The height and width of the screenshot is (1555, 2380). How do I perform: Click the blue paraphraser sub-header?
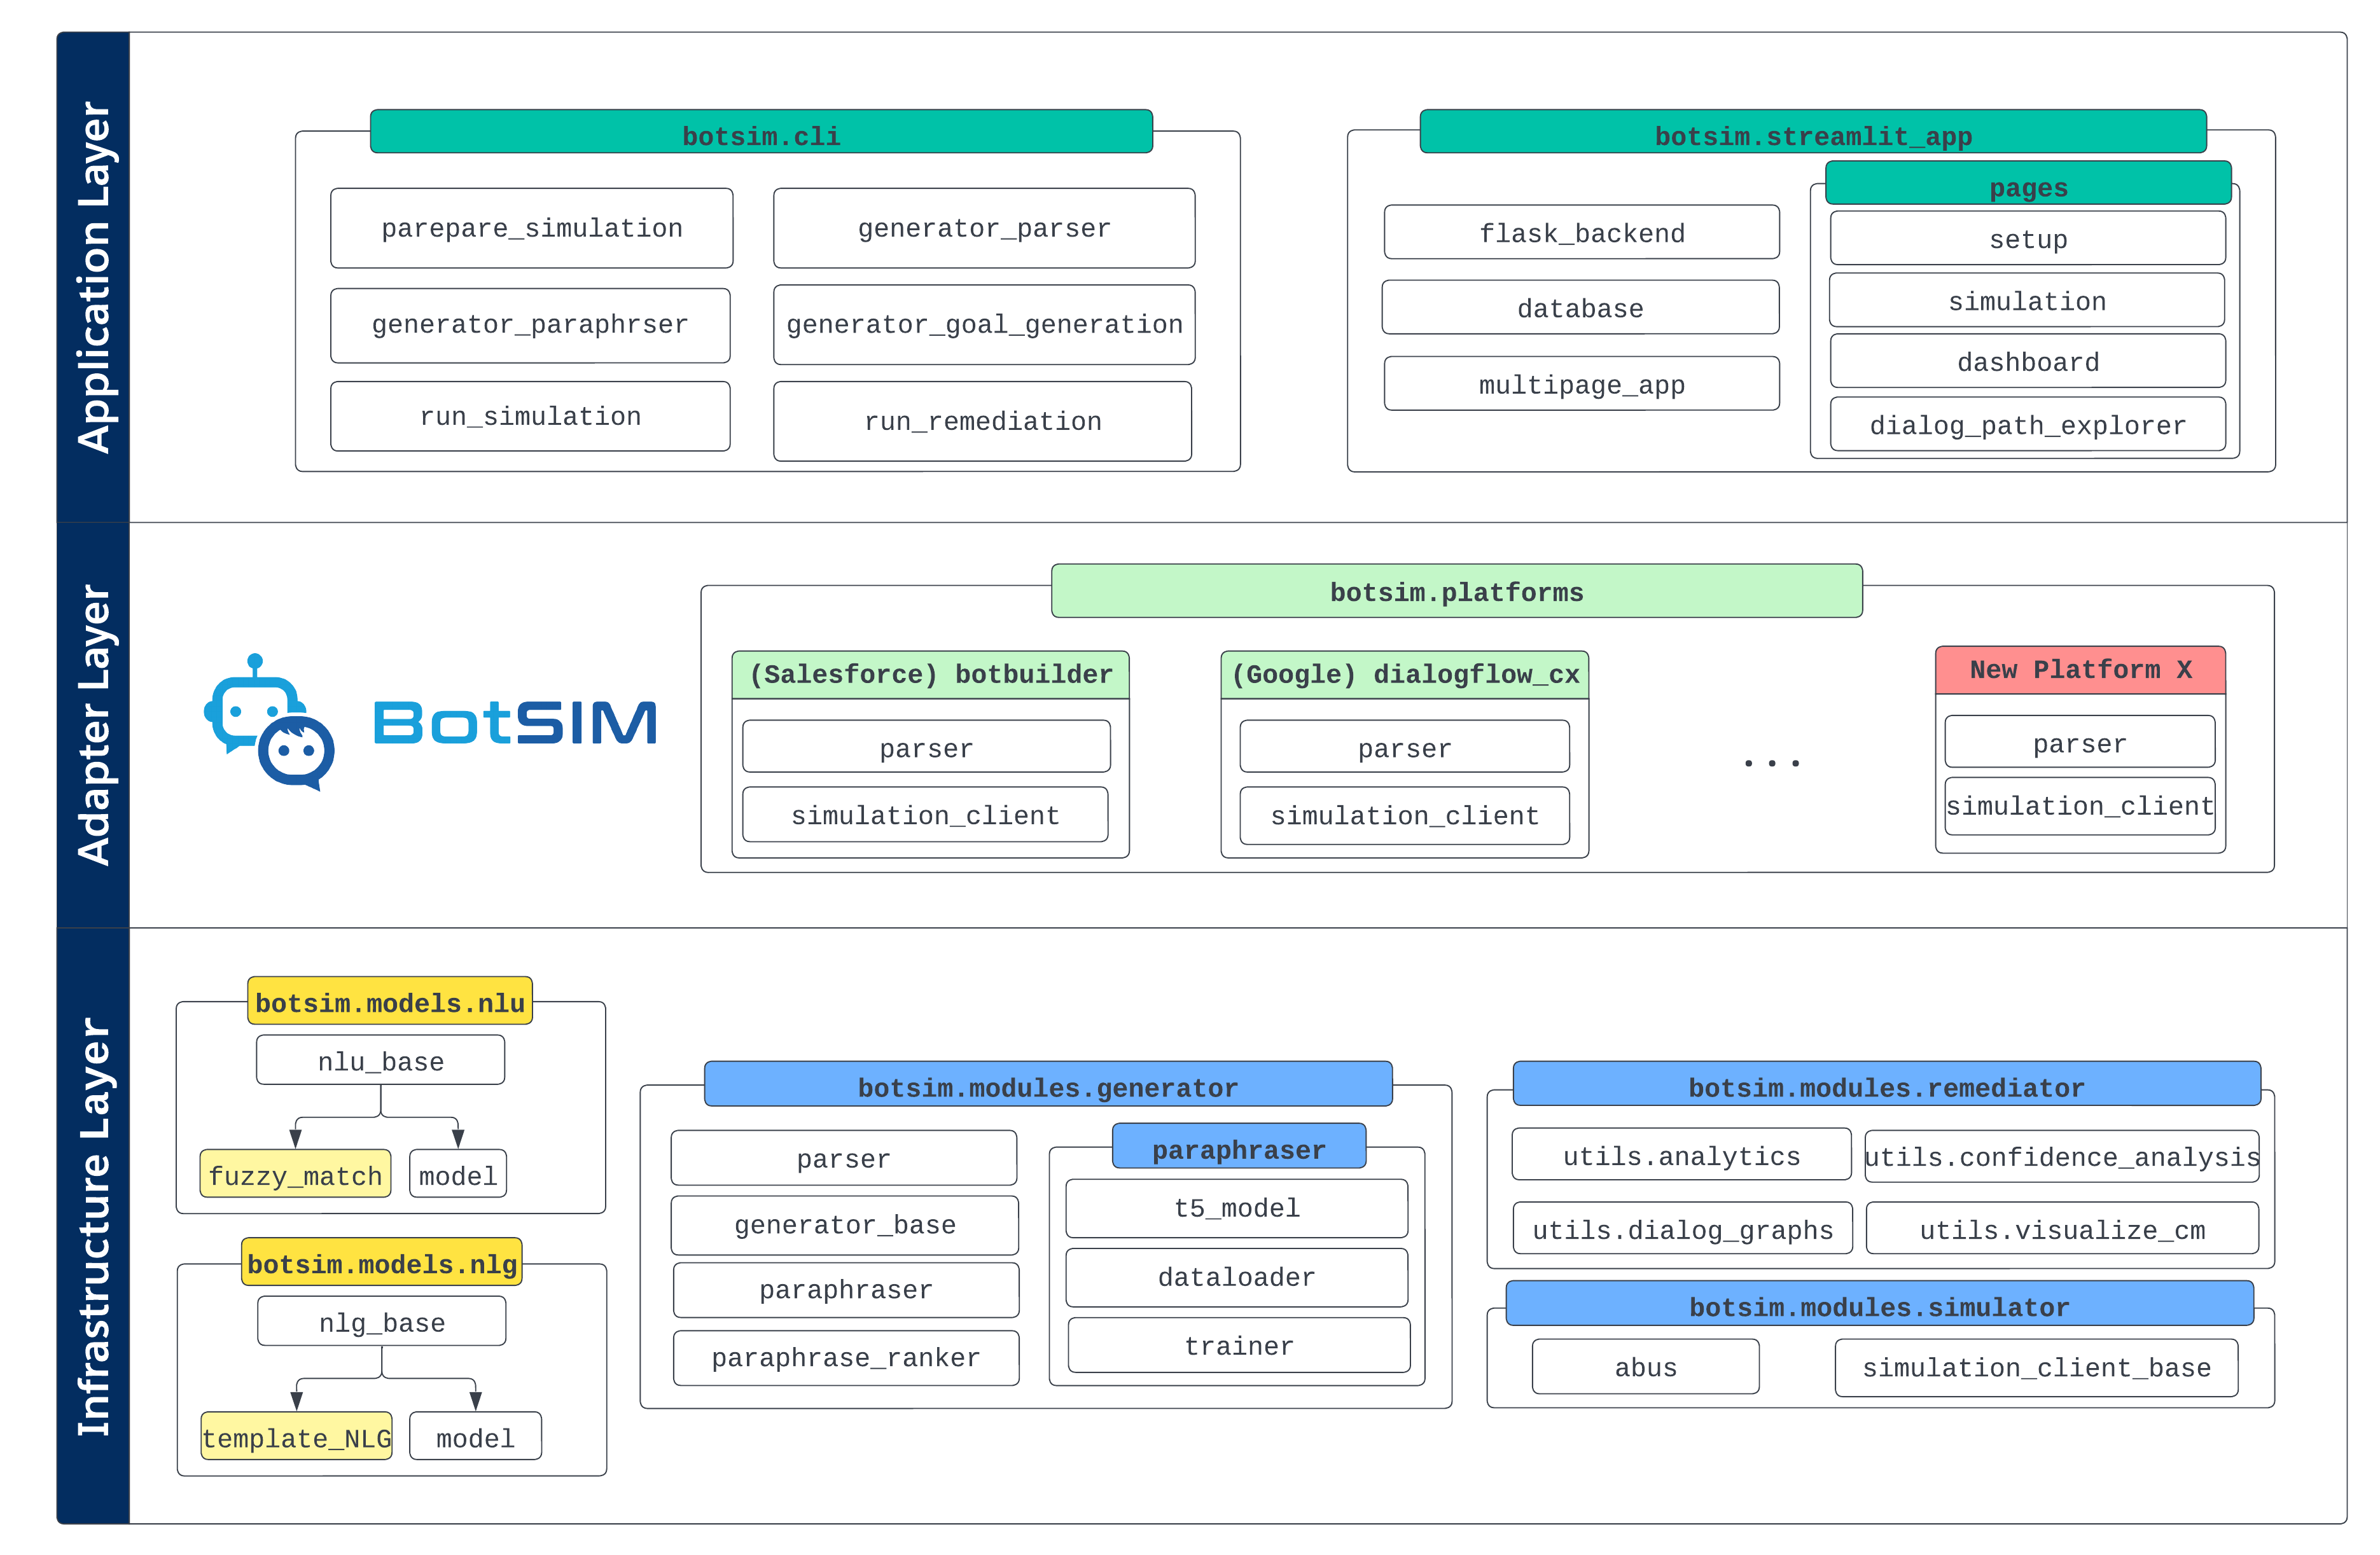pyautogui.click(x=1239, y=1146)
